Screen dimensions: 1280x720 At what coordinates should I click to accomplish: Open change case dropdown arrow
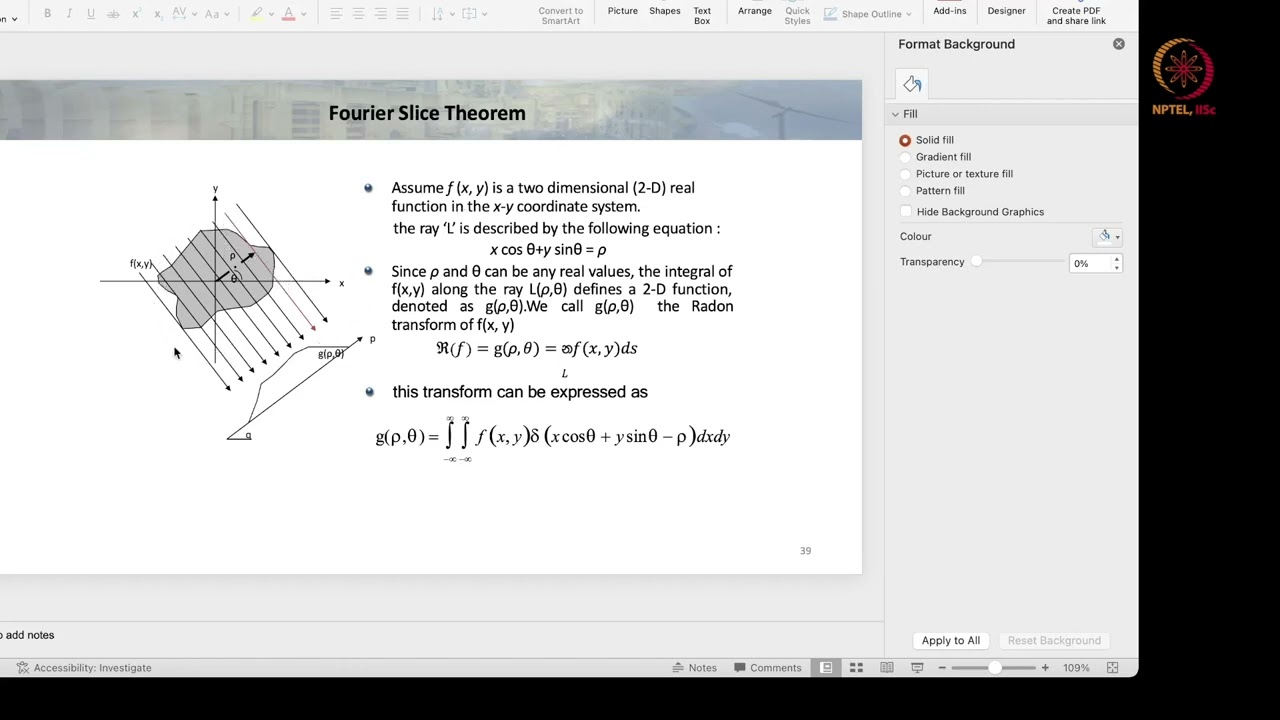(228, 14)
